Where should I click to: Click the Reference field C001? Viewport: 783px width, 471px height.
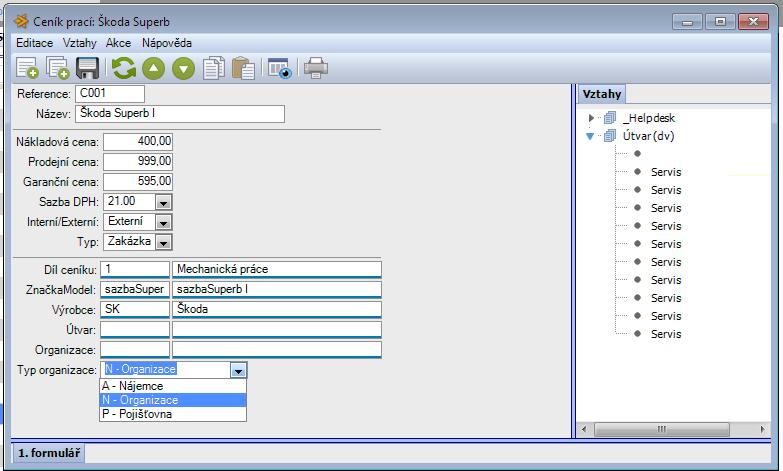click(x=110, y=93)
